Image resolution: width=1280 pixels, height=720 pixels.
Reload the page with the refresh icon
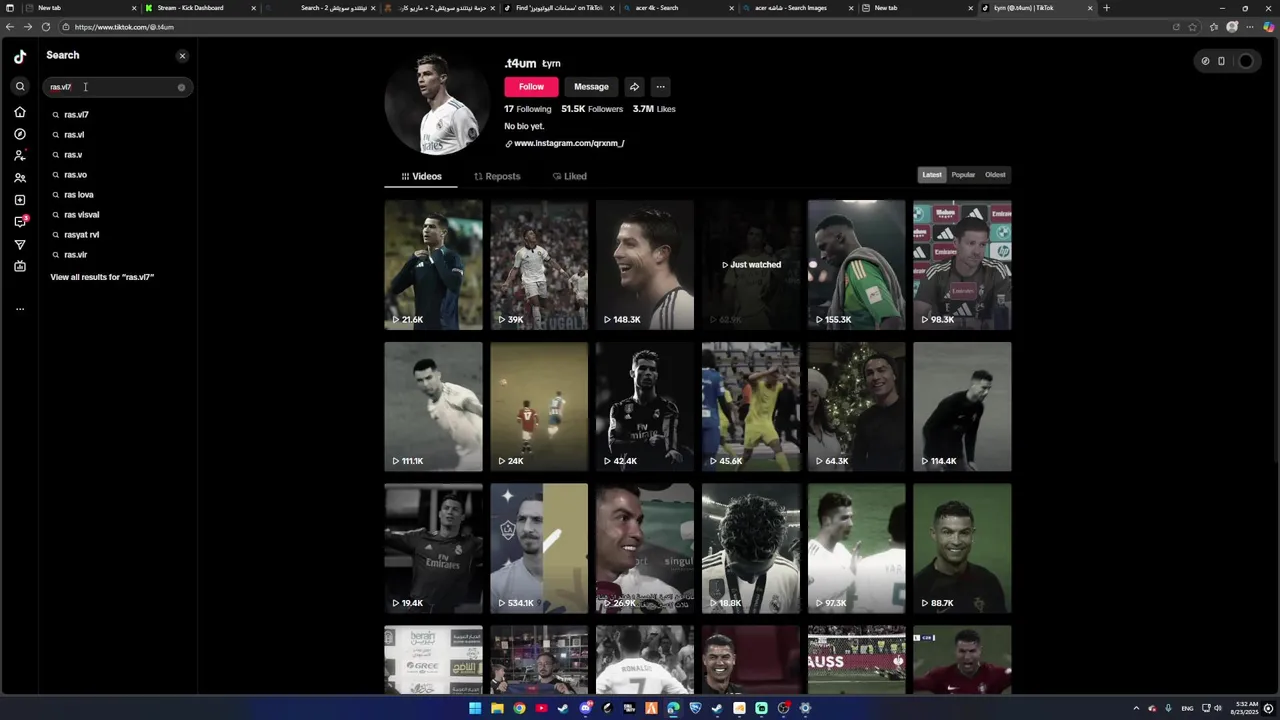[46, 27]
